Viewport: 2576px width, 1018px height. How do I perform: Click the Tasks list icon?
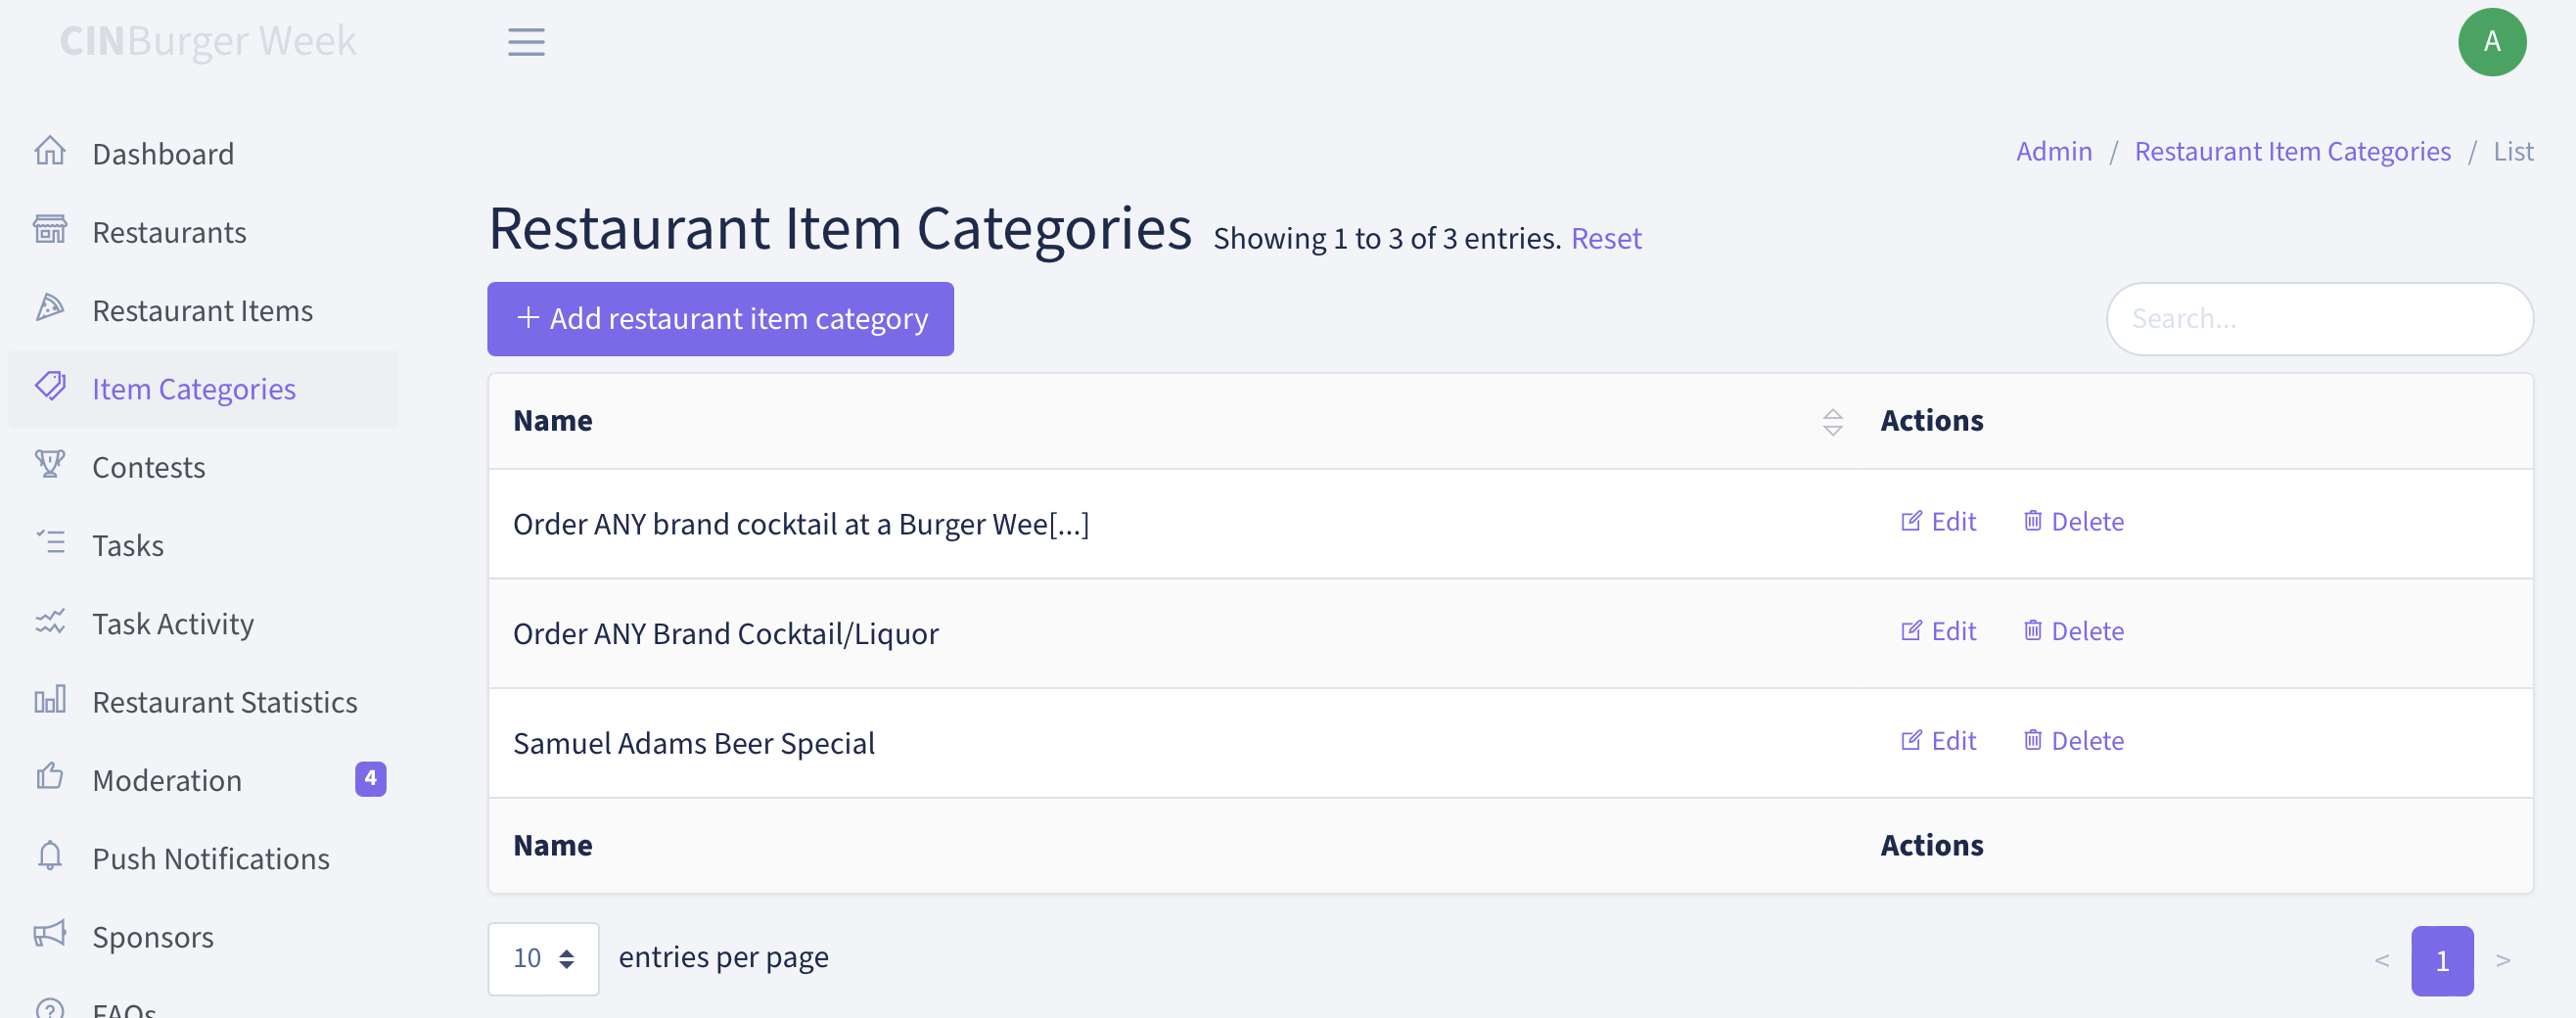50,543
